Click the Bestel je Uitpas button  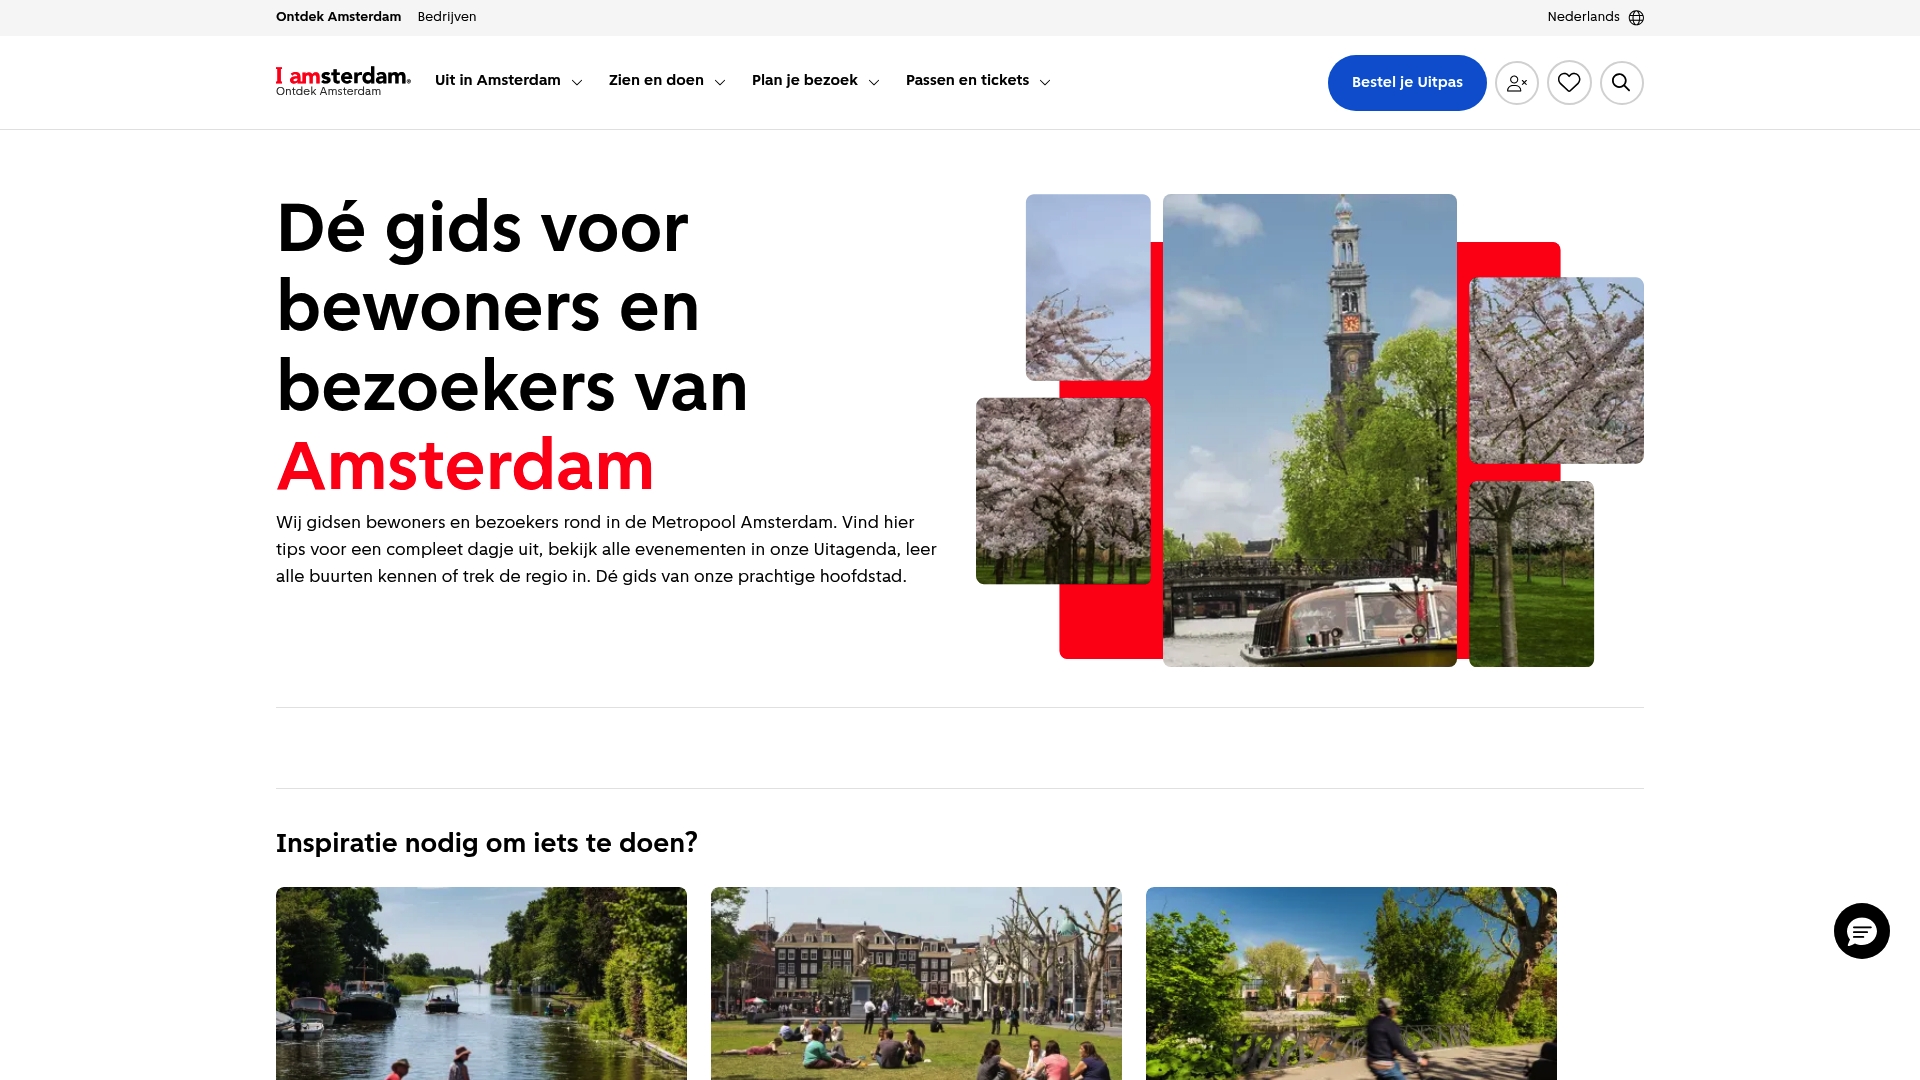(1407, 83)
